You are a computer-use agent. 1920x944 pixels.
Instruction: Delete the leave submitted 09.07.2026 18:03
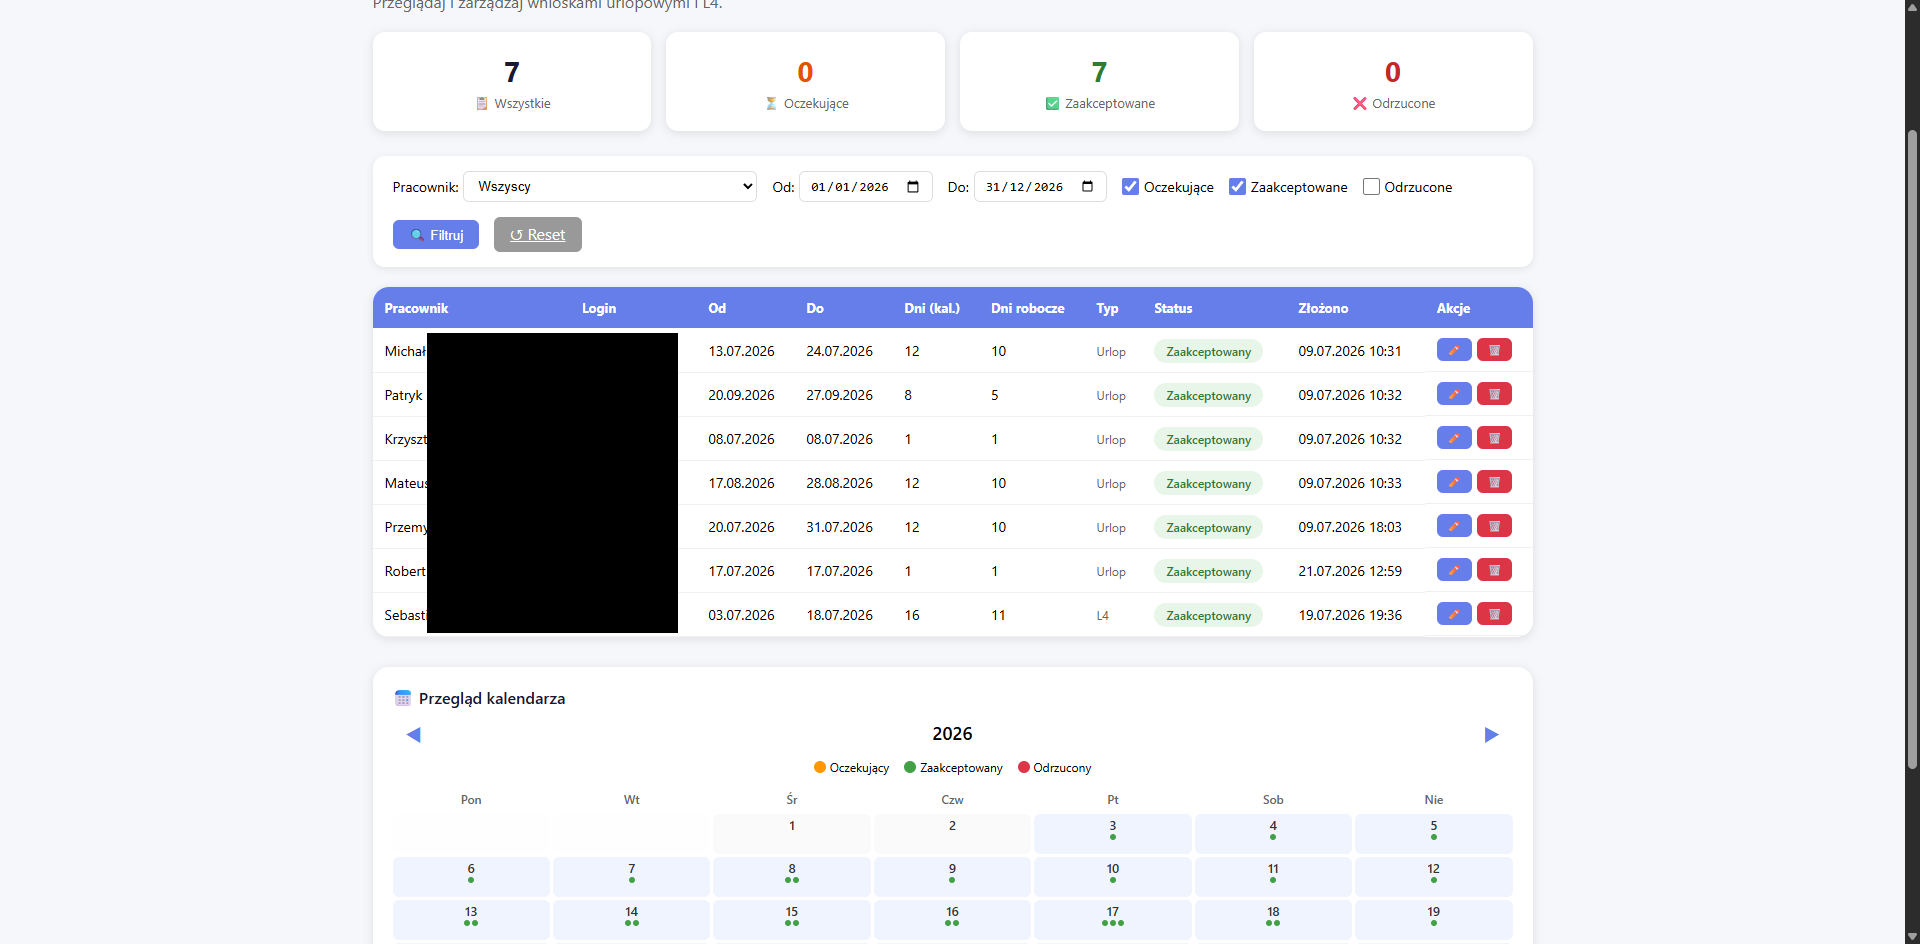click(1494, 526)
